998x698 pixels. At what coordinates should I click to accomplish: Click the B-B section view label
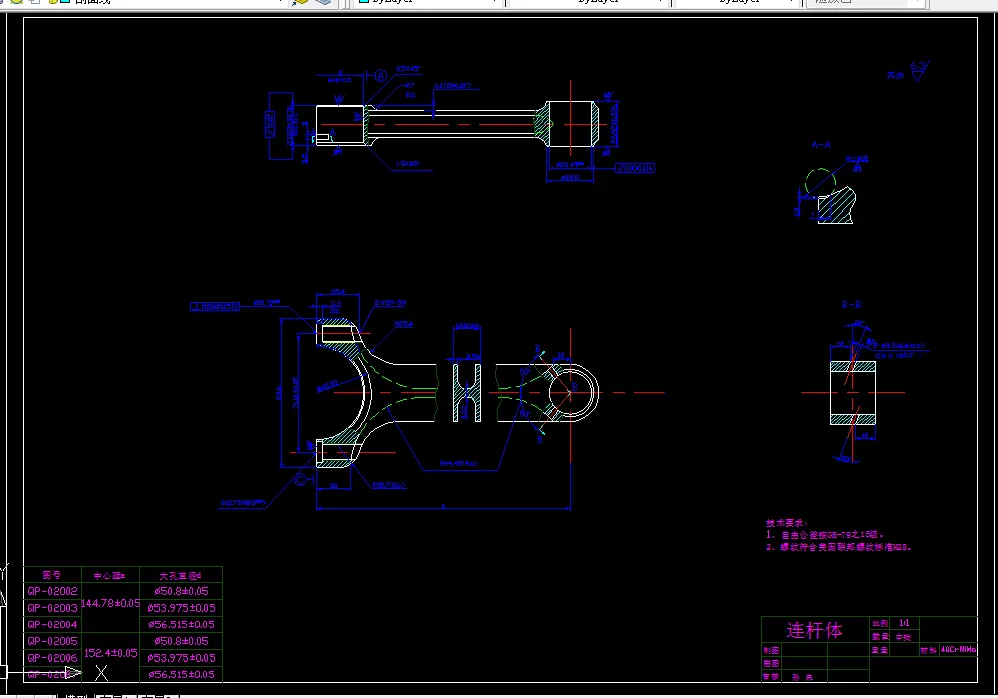(852, 305)
